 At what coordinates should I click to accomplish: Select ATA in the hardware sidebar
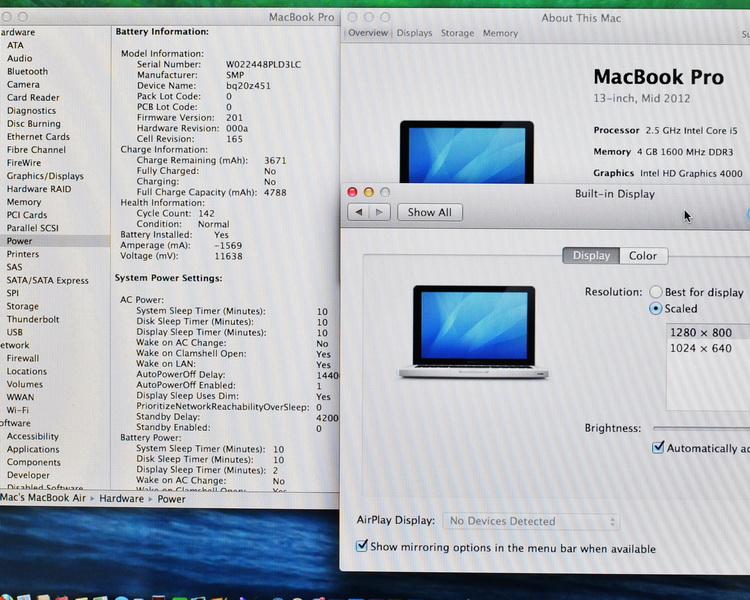point(15,45)
